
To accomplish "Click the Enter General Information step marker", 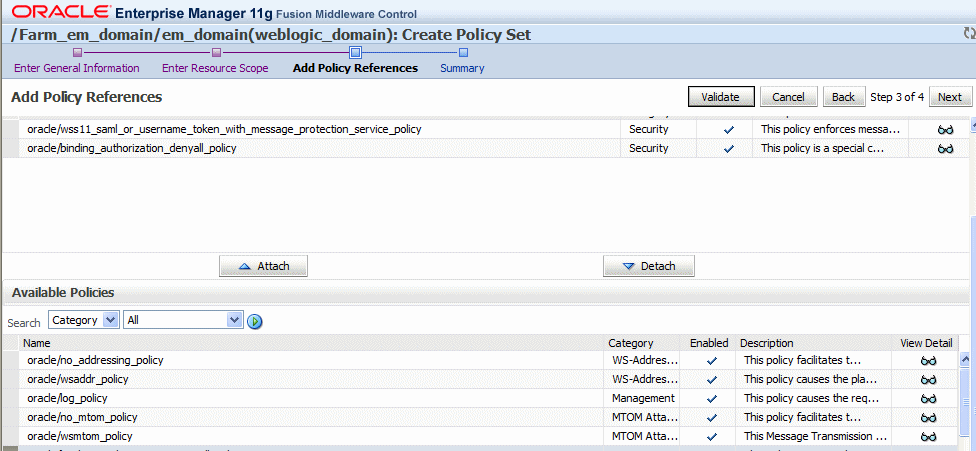I will point(77,53).
